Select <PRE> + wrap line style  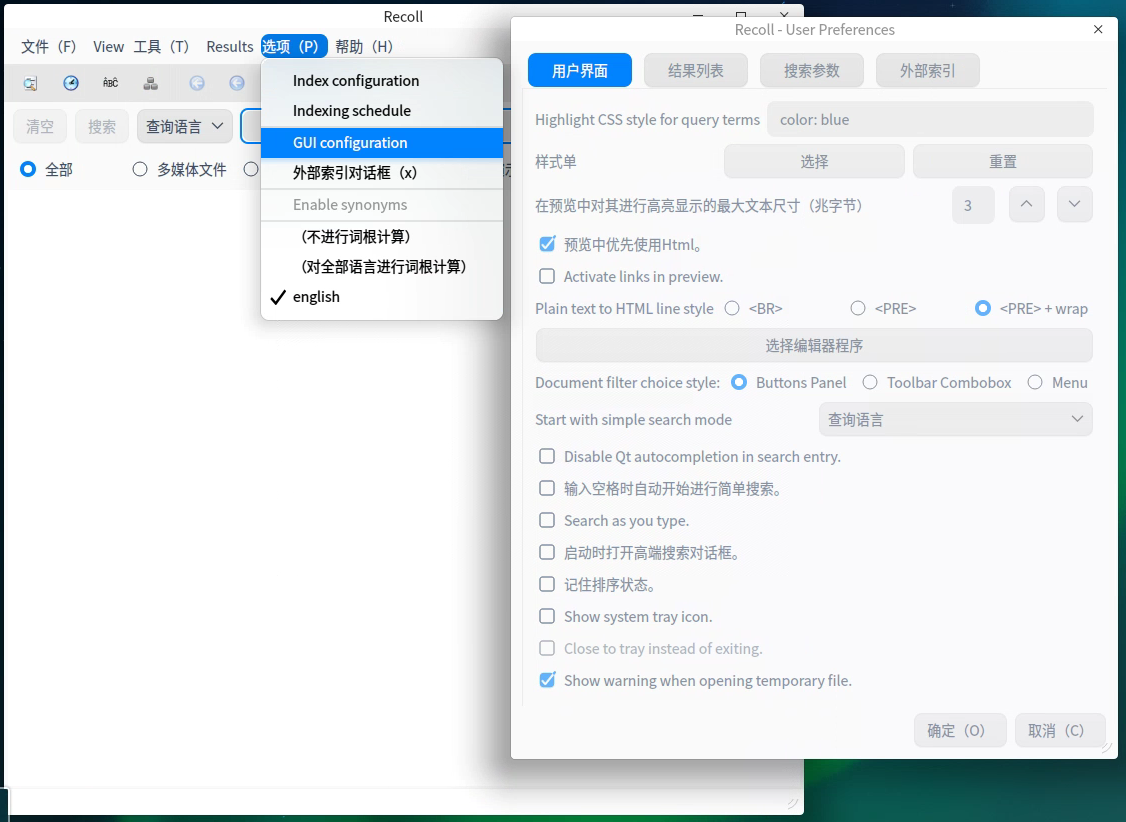coord(982,309)
